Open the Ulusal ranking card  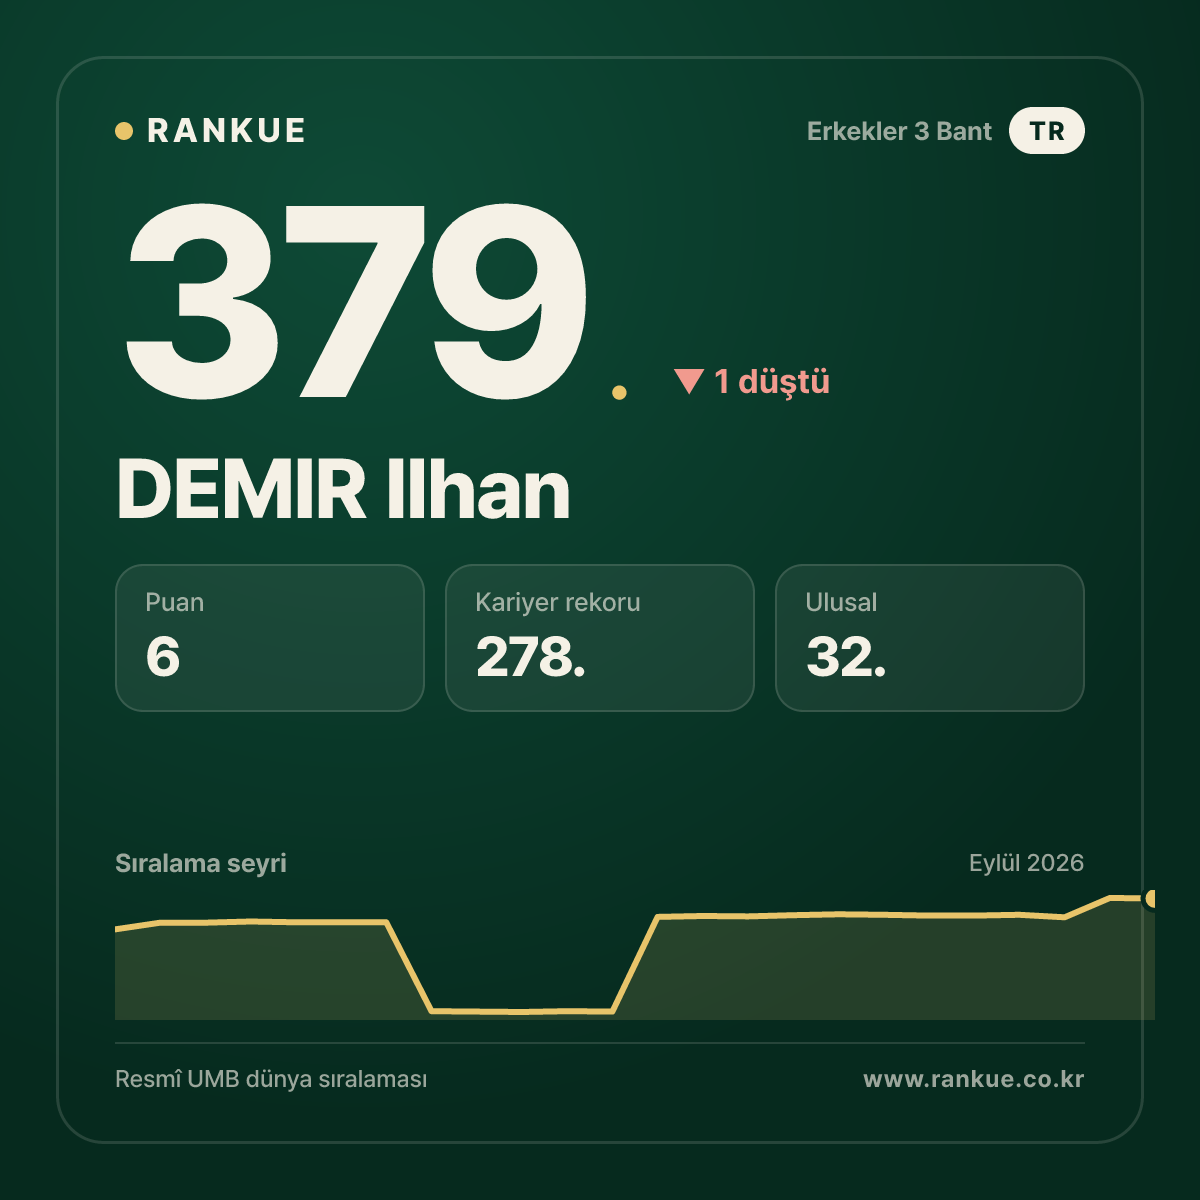[x=930, y=638]
